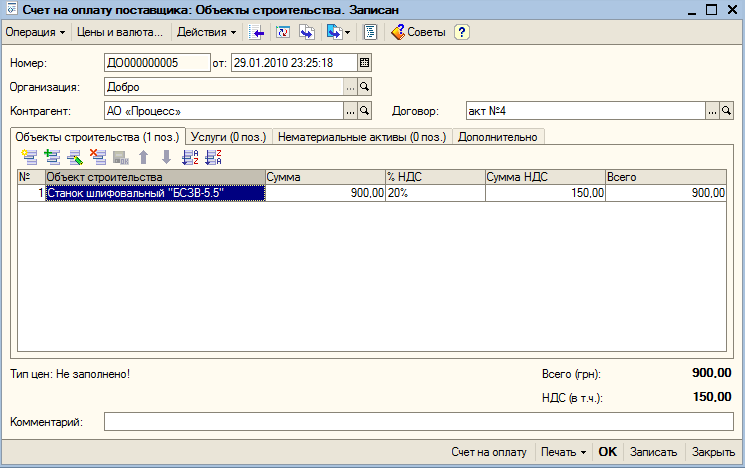Screen dimensions: 745x468
Task: Click the Договор field акт №4
Action: (x=586, y=111)
